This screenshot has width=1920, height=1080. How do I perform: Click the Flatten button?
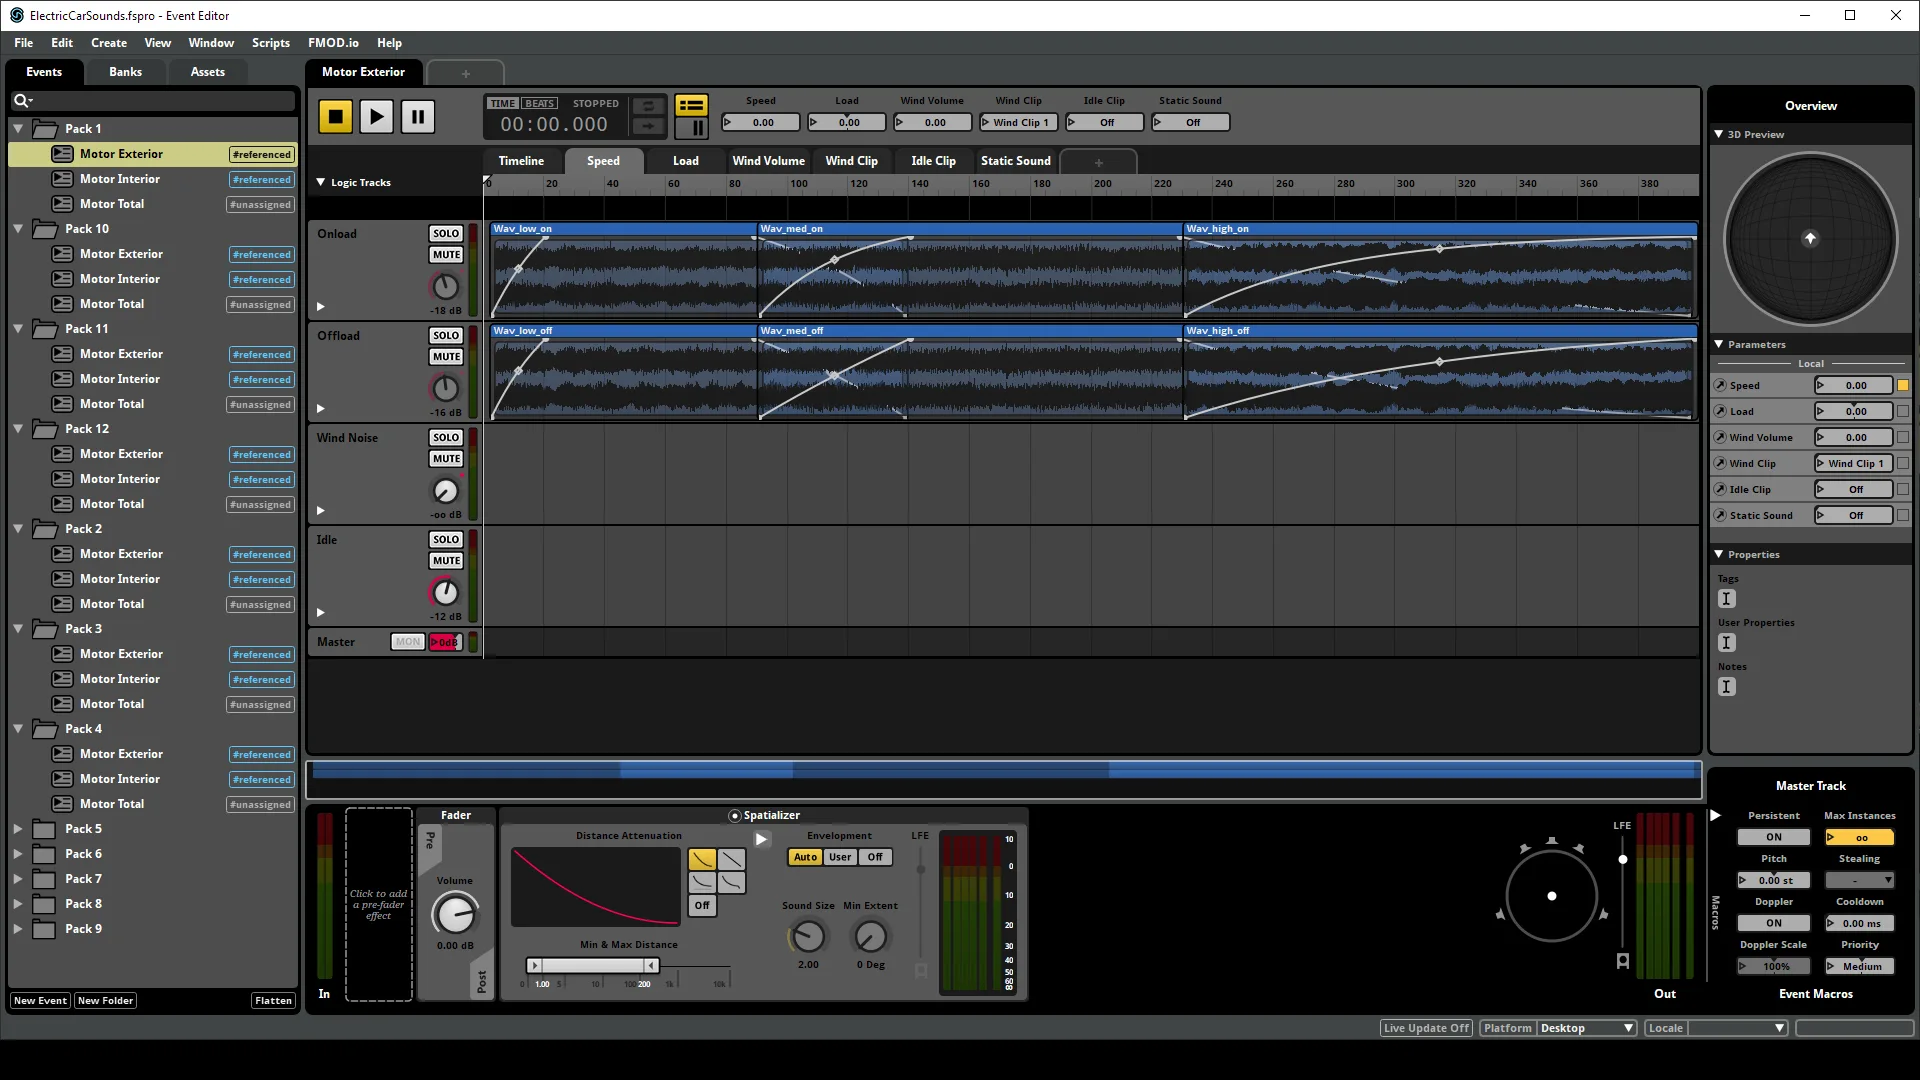[x=273, y=1001]
